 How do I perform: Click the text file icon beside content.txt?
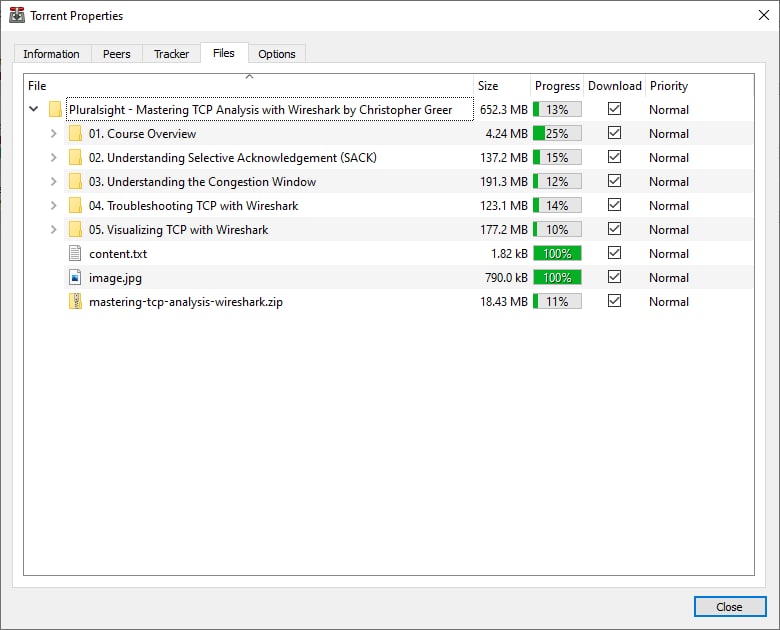75,253
